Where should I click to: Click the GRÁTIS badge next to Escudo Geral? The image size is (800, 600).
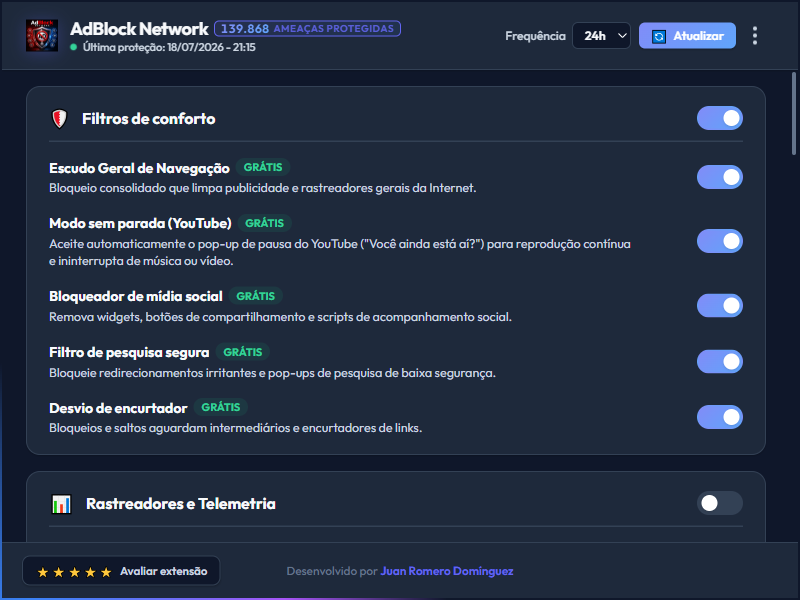point(263,167)
